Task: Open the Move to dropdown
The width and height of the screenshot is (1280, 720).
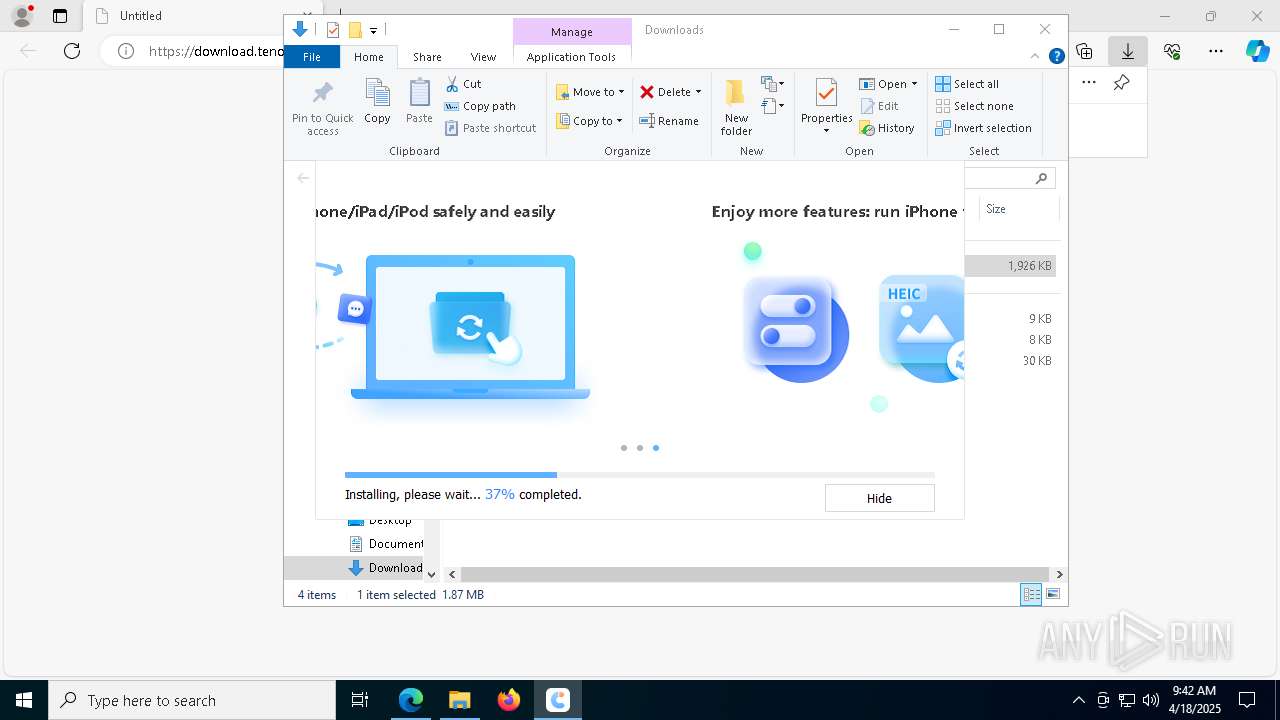Action: (590, 92)
